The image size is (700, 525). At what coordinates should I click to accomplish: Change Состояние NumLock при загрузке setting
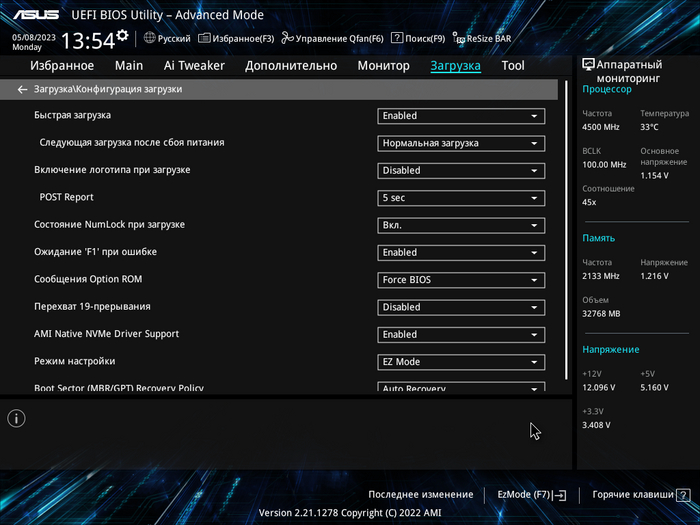point(460,225)
